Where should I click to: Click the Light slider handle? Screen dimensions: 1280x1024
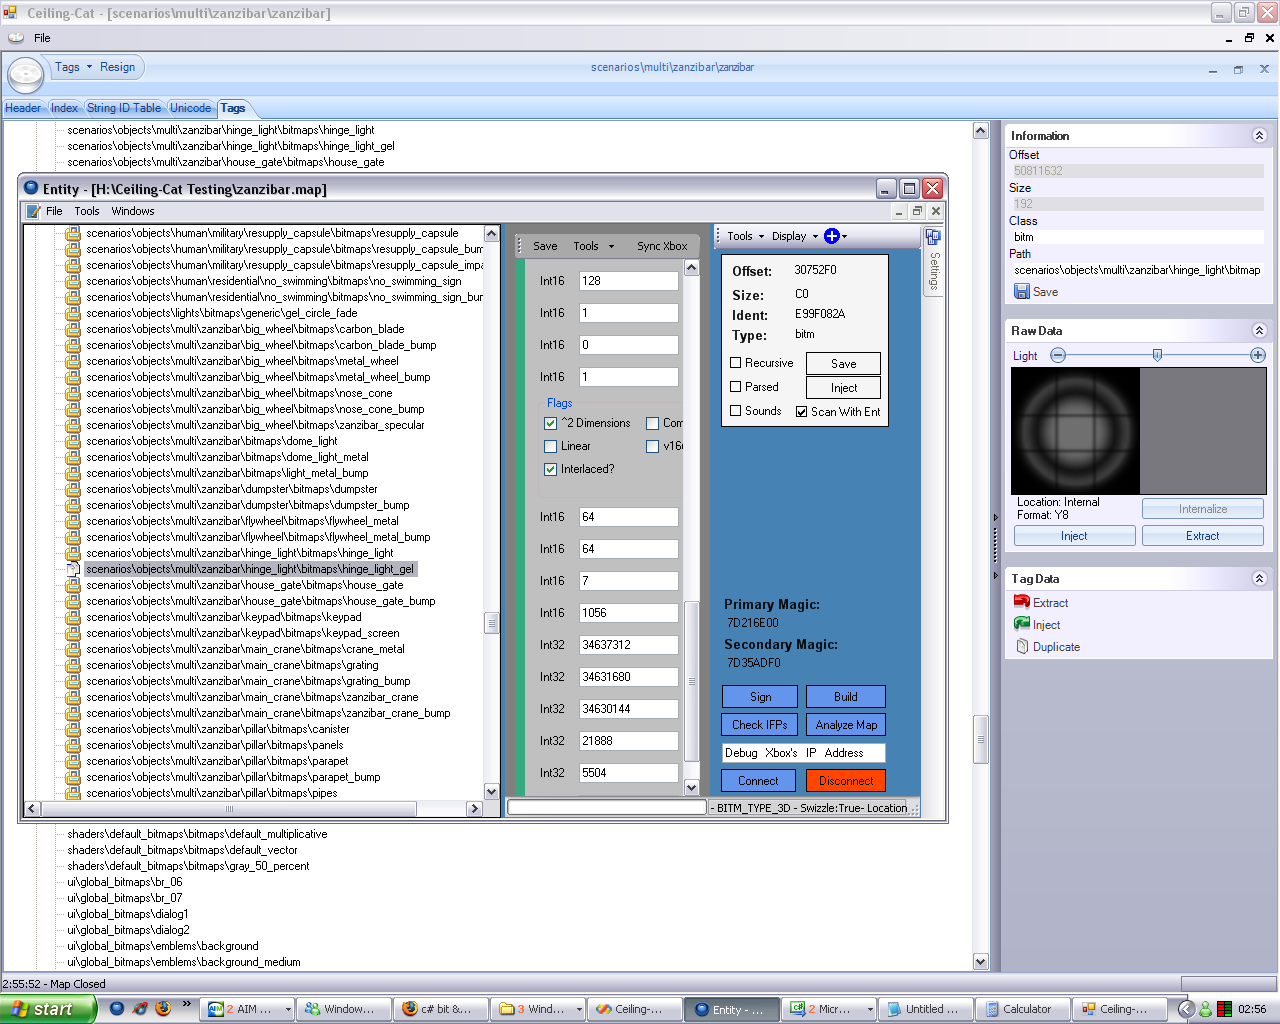coord(1157,355)
